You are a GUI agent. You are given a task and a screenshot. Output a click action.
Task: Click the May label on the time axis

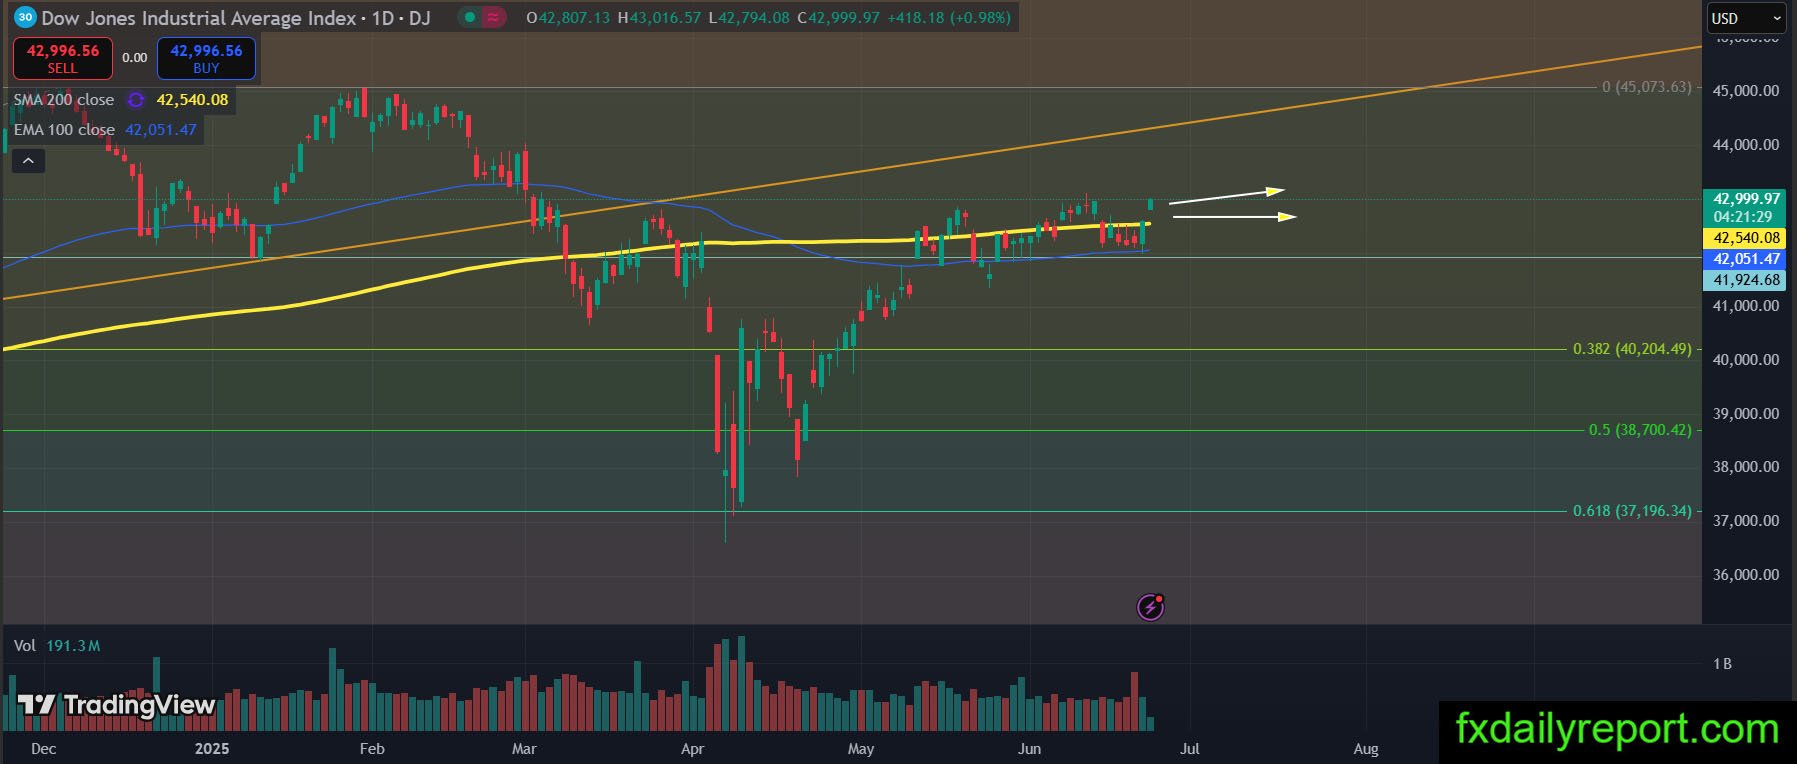tap(860, 749)
